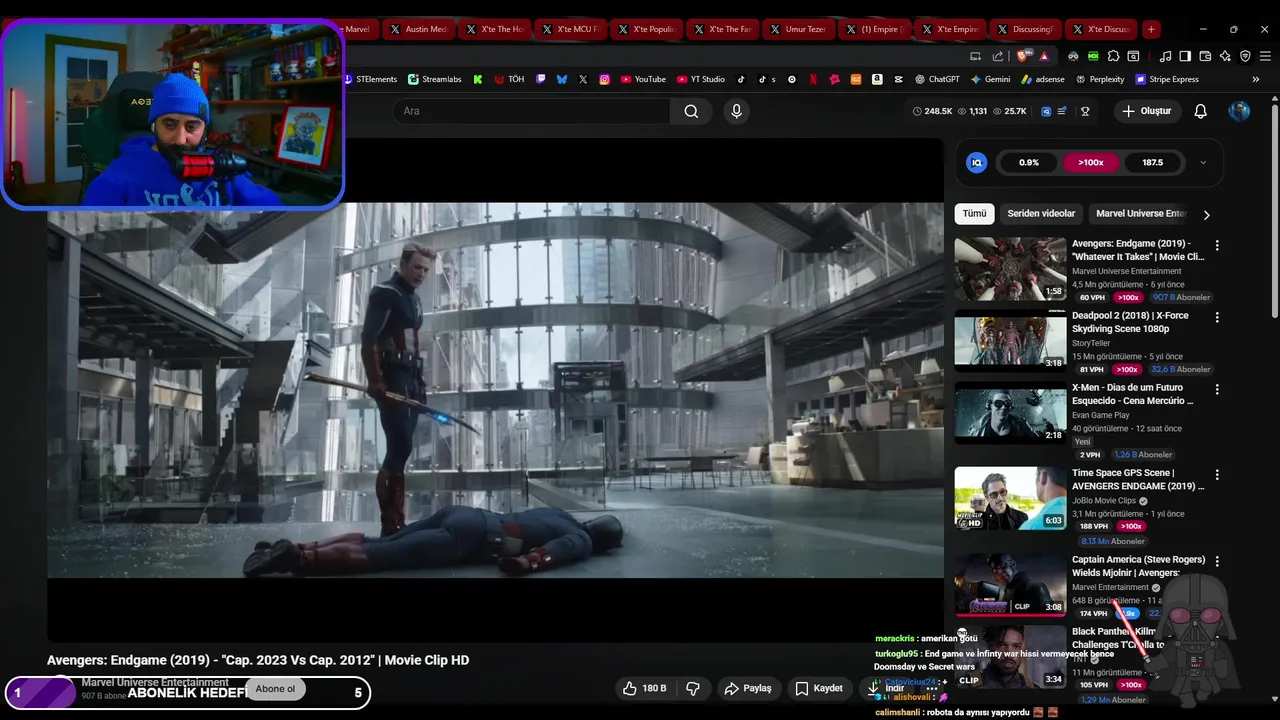Screen dimensions: 1280x720
Task: Open the Amazon bookmark icon
Action: click(877, 79)
